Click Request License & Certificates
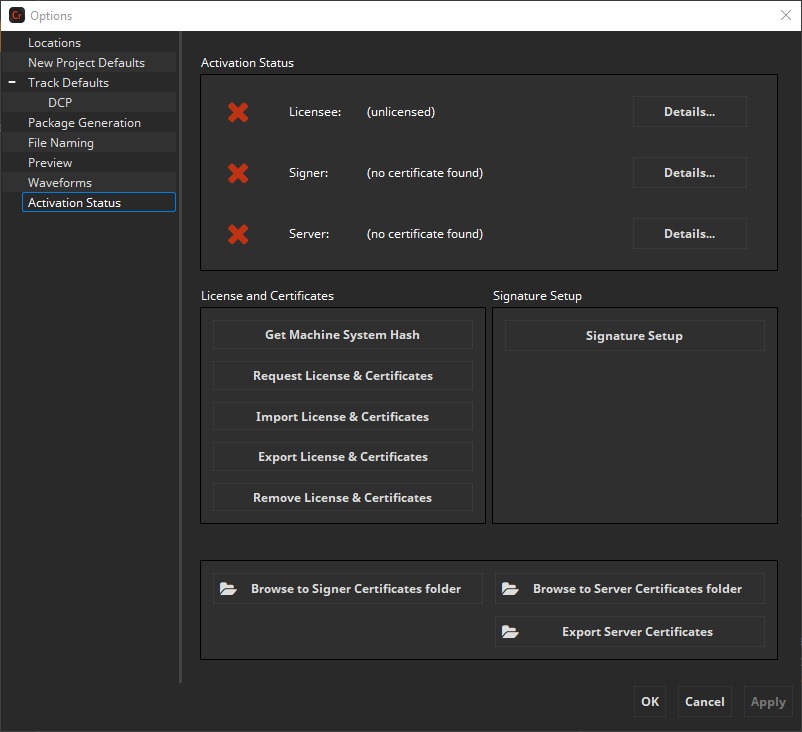Image resolution: width=802 pixels, height=732 pixels. tap(342, 376)
